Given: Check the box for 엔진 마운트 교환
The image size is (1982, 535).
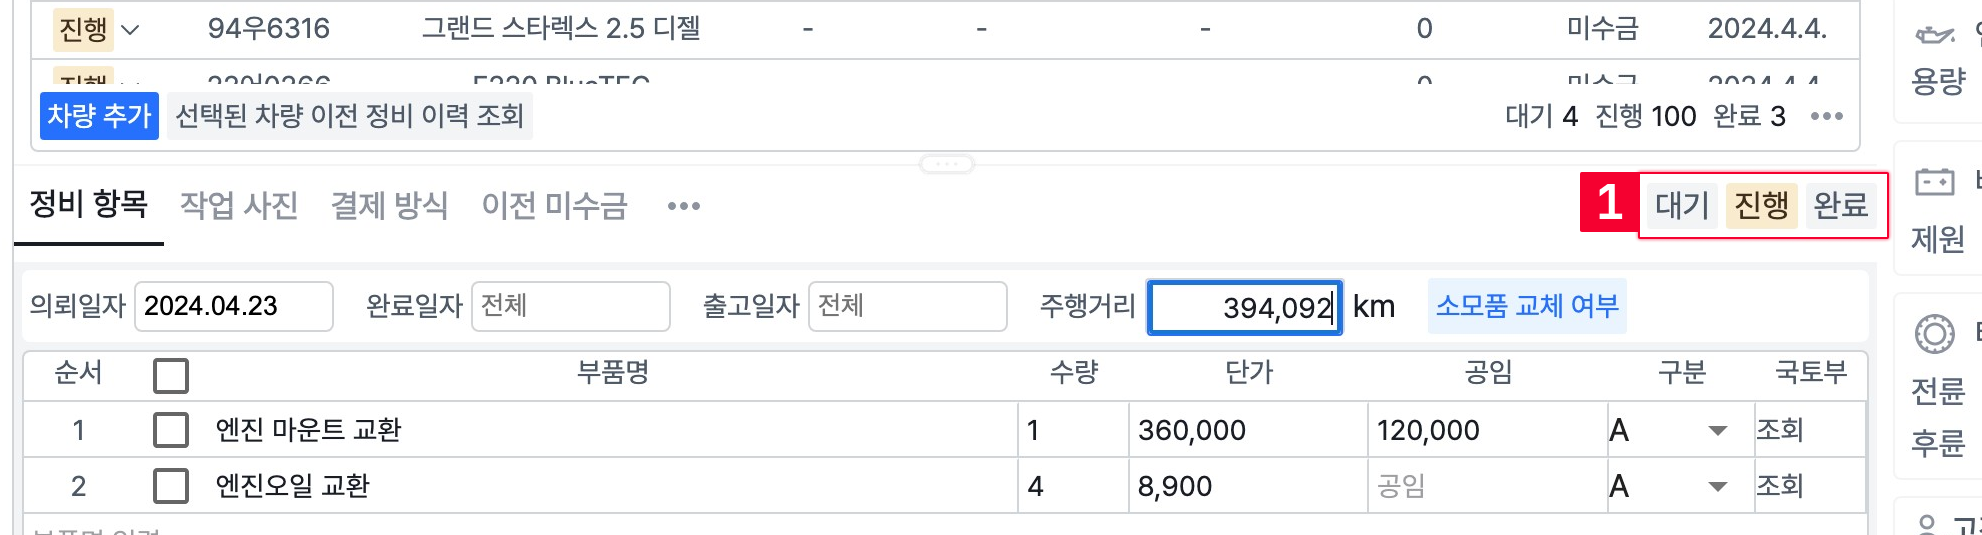Looking at the screenshot, I should (171, 430).
